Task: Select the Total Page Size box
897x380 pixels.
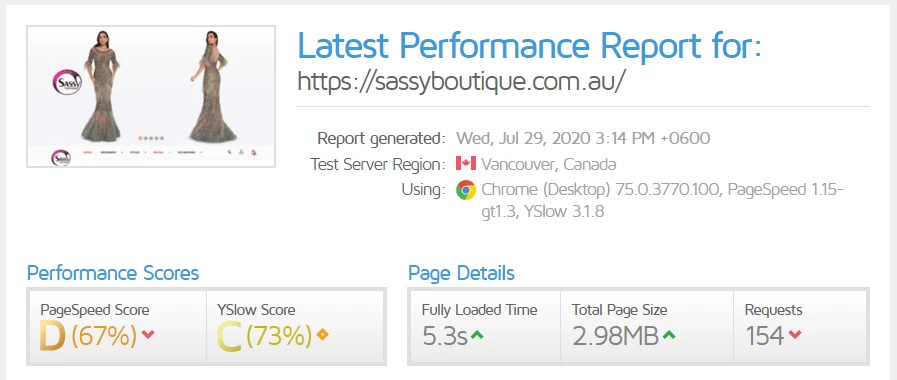Action: [x=647, y=327]
